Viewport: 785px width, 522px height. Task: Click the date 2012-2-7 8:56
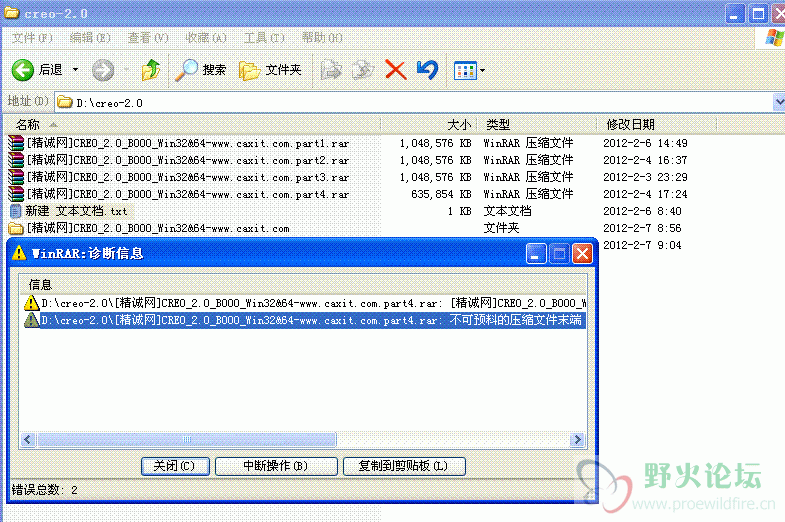click(642, 228)
